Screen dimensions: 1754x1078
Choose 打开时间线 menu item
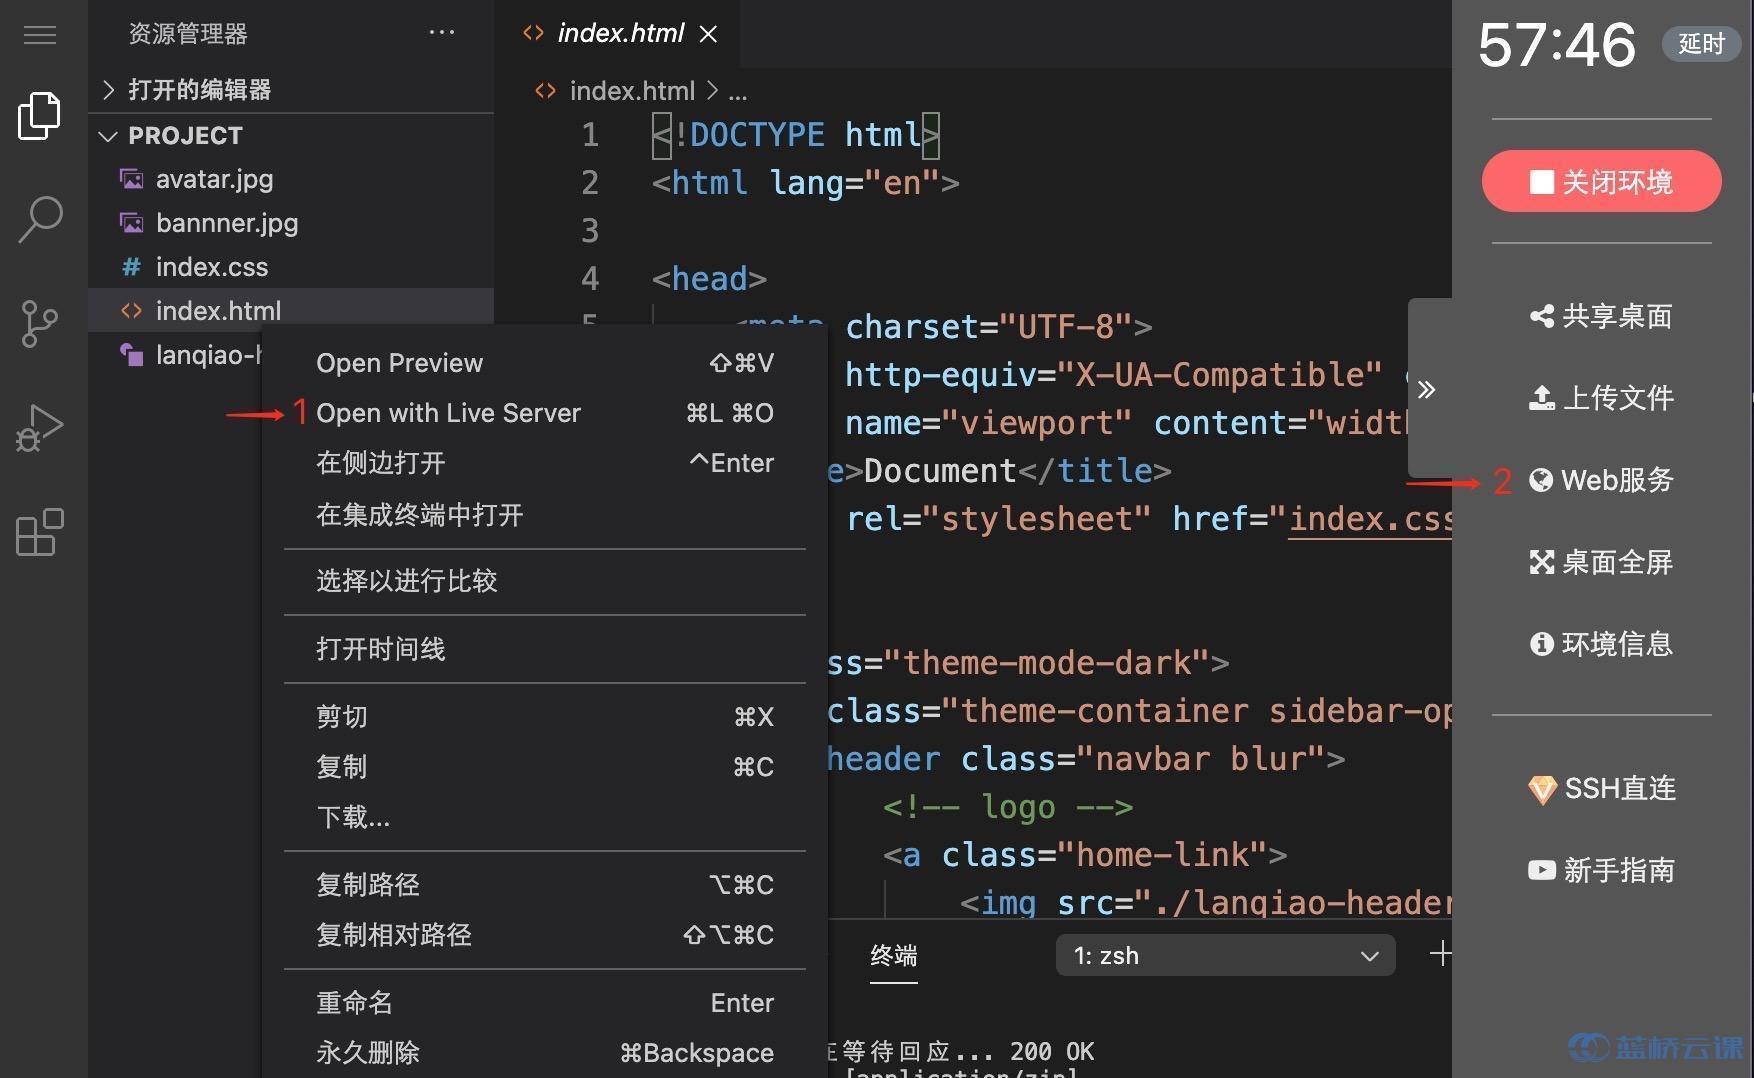point(545,649)
